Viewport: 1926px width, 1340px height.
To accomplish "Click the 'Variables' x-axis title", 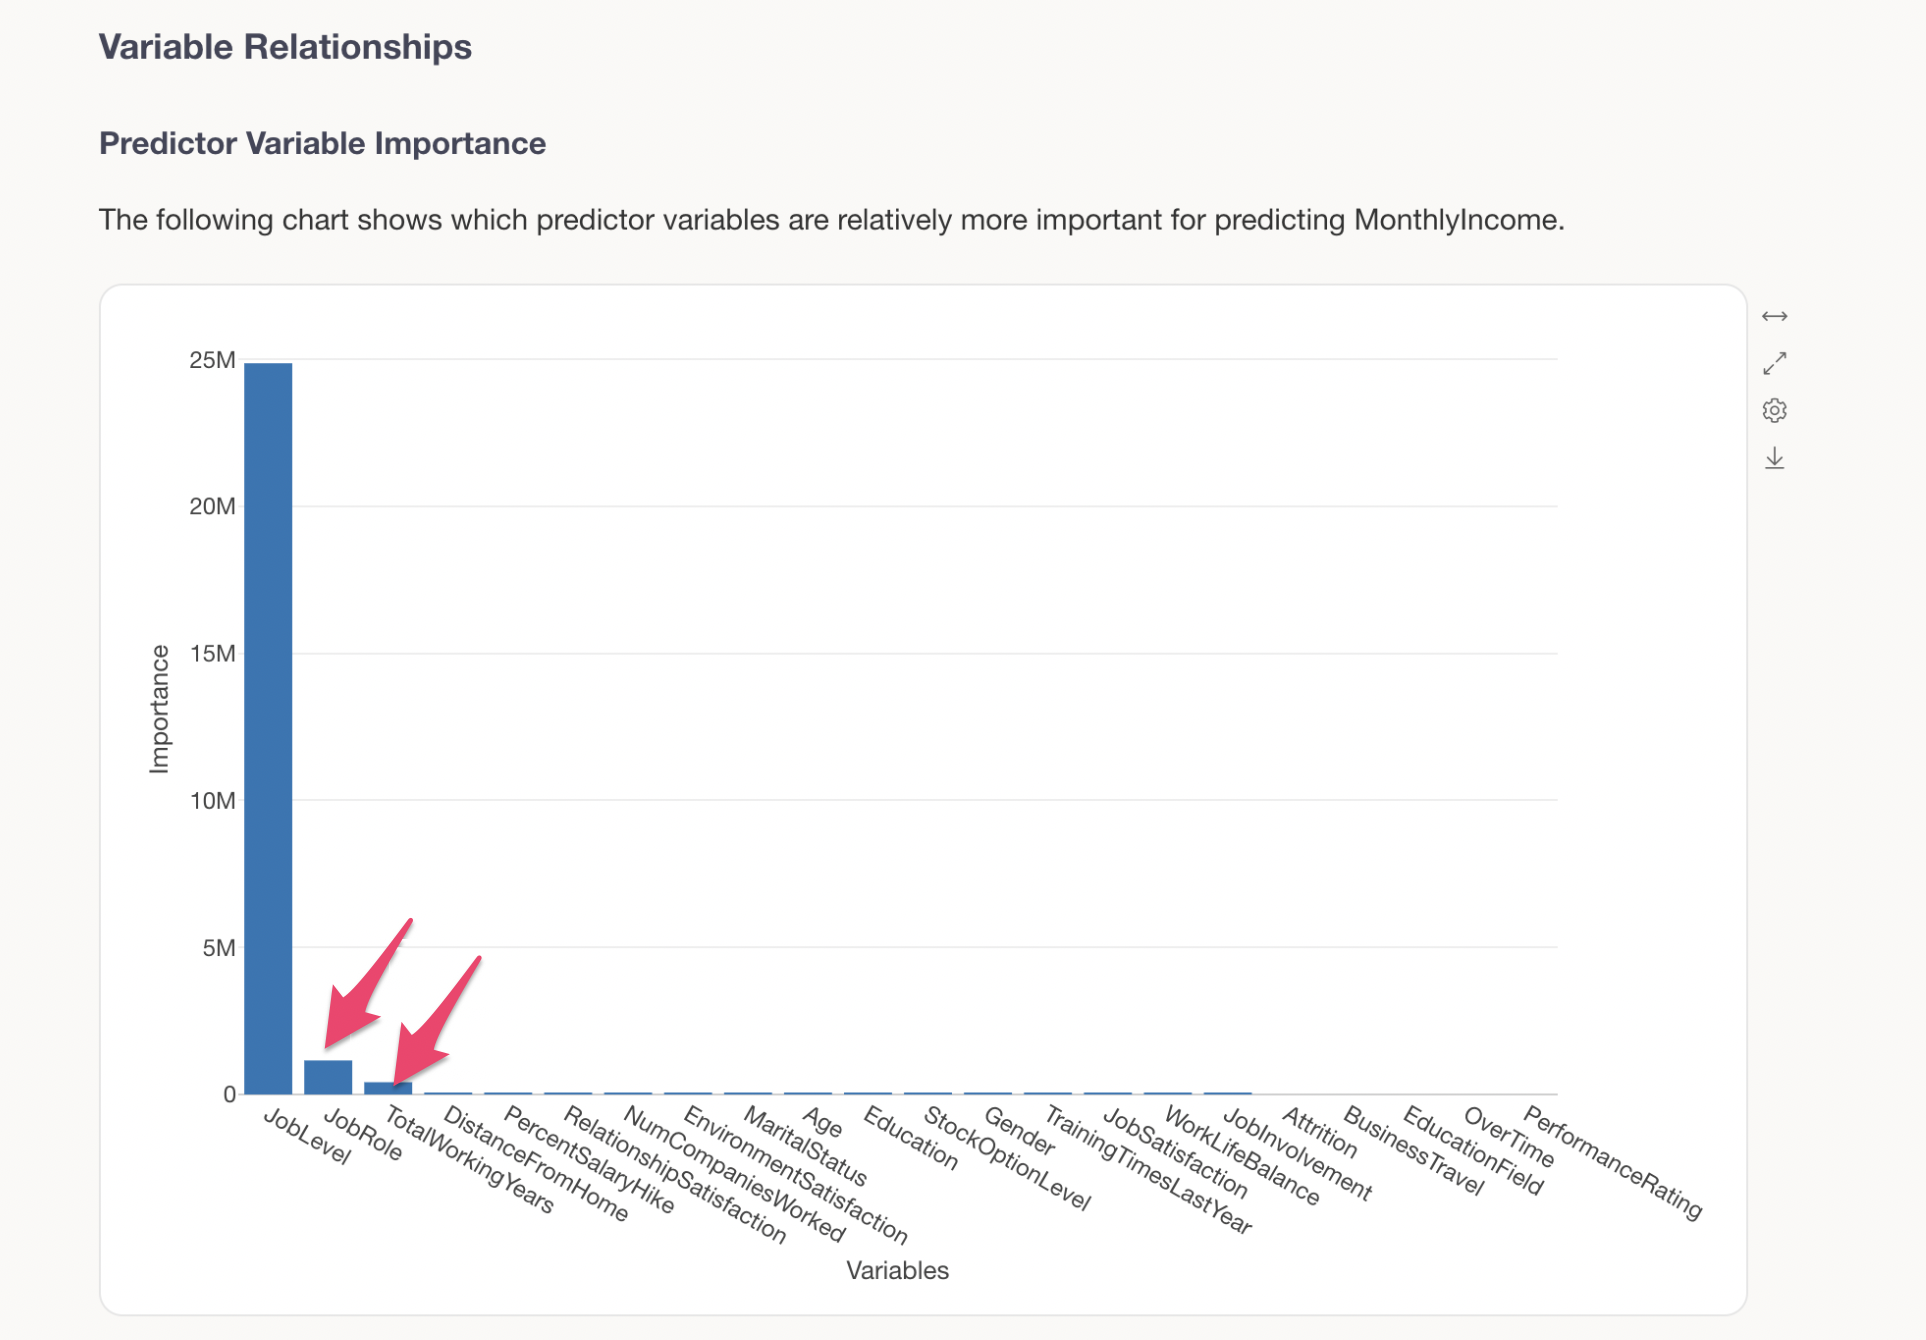I will click(897, 1270).
